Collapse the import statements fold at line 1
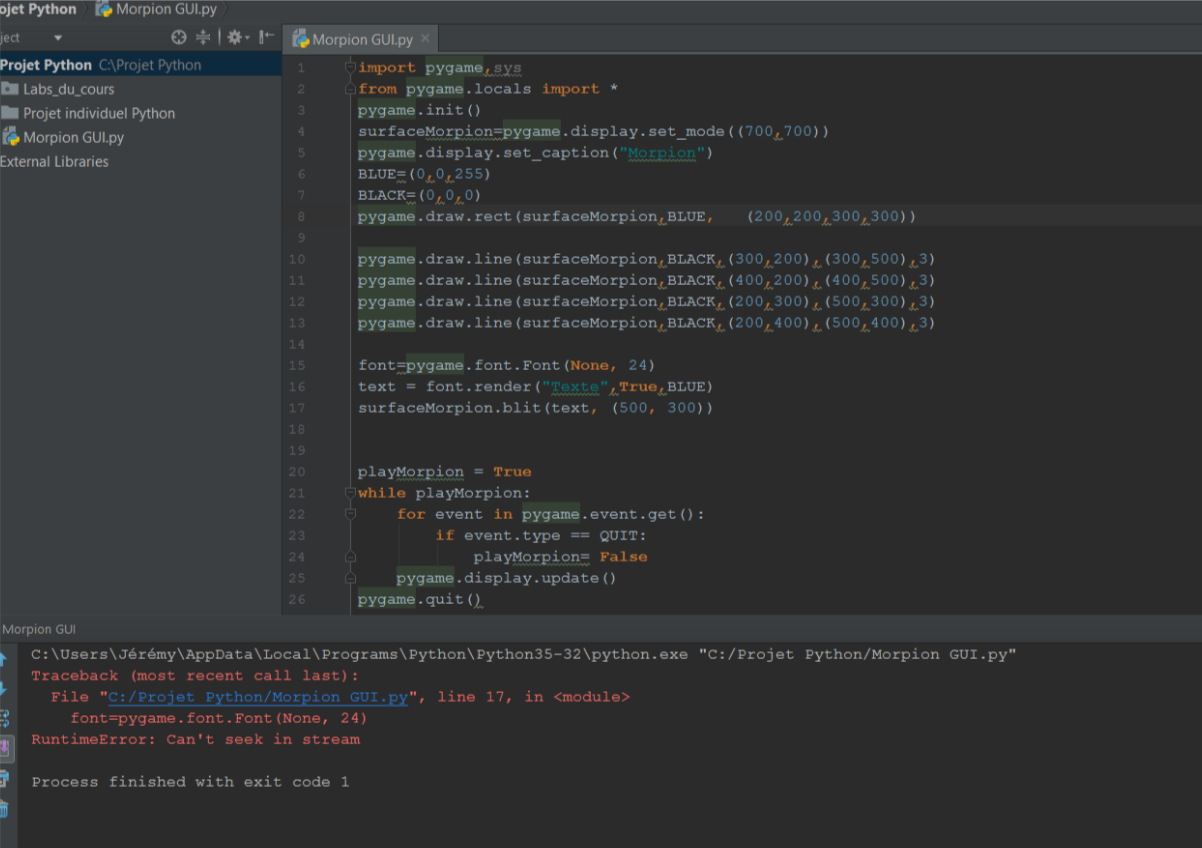Viewport: 1202px width, 848px height. pyautogui.click(x=349, y=67)
